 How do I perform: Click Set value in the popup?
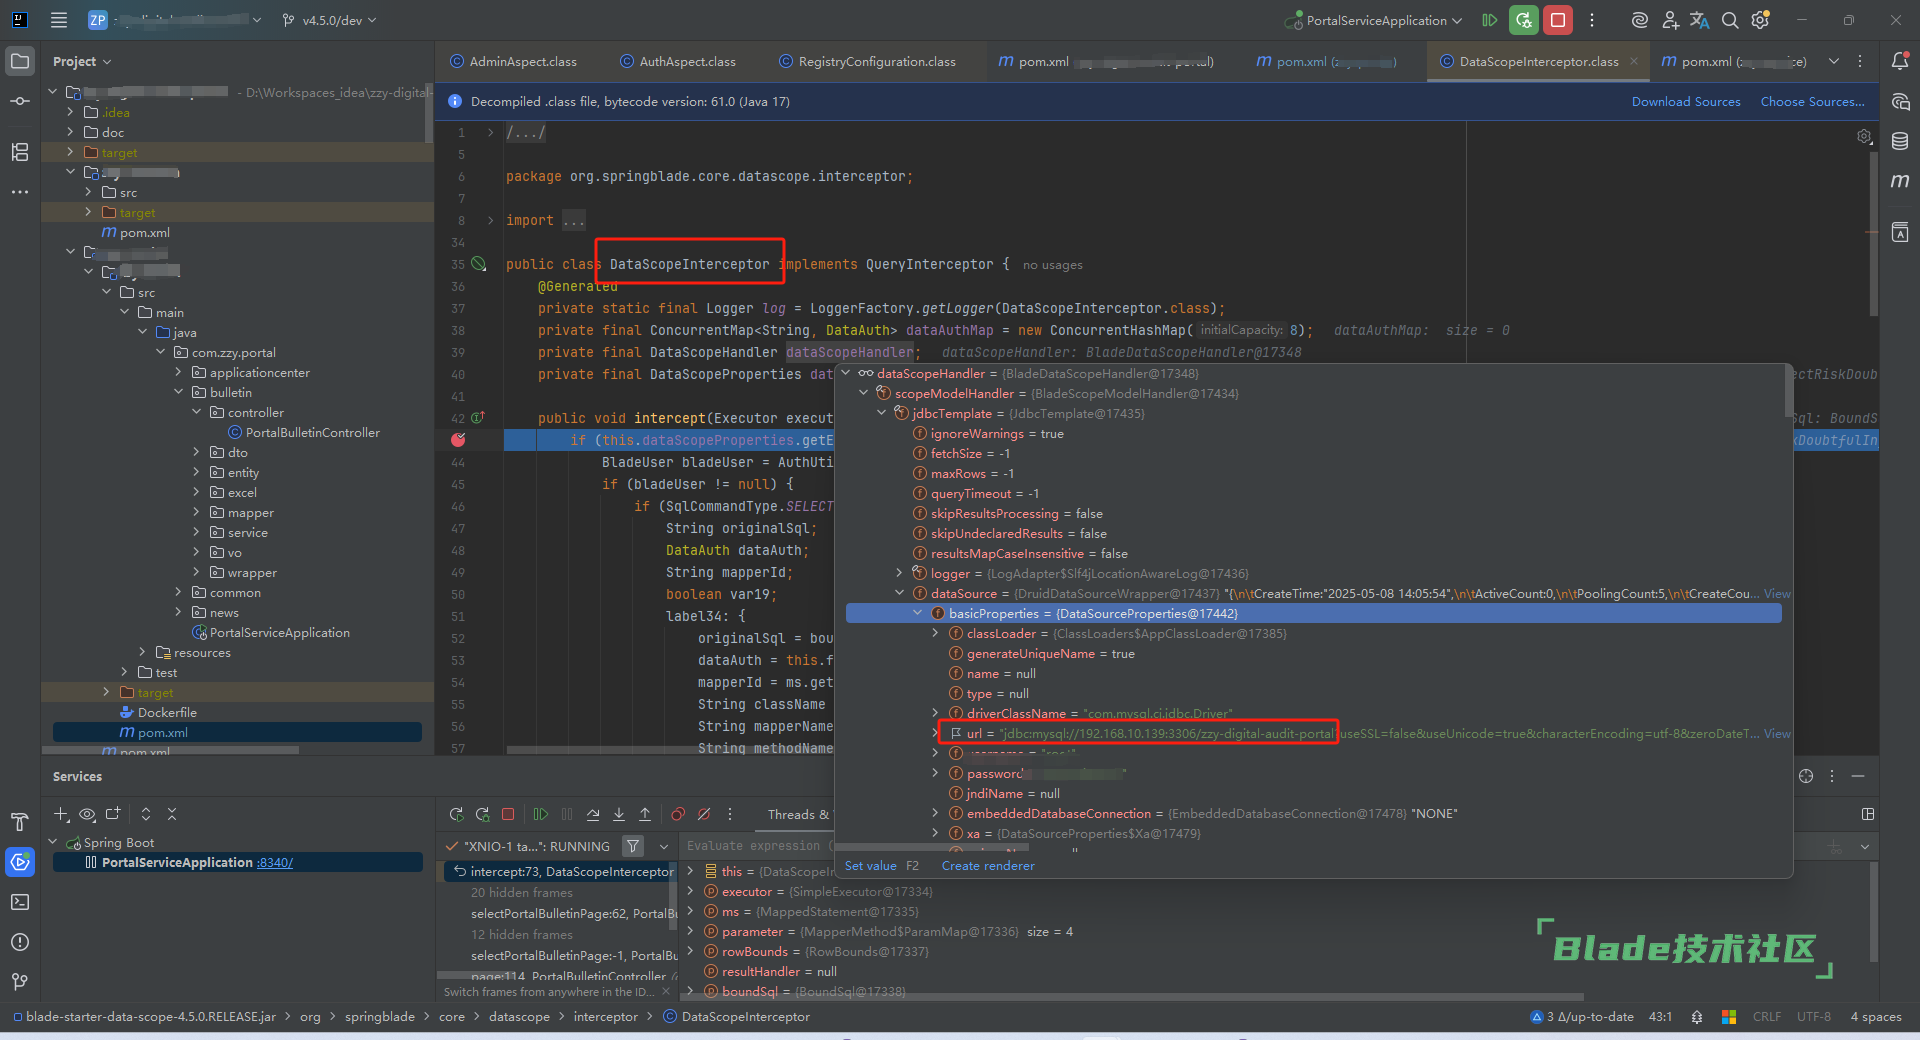(x=870, y=865)
